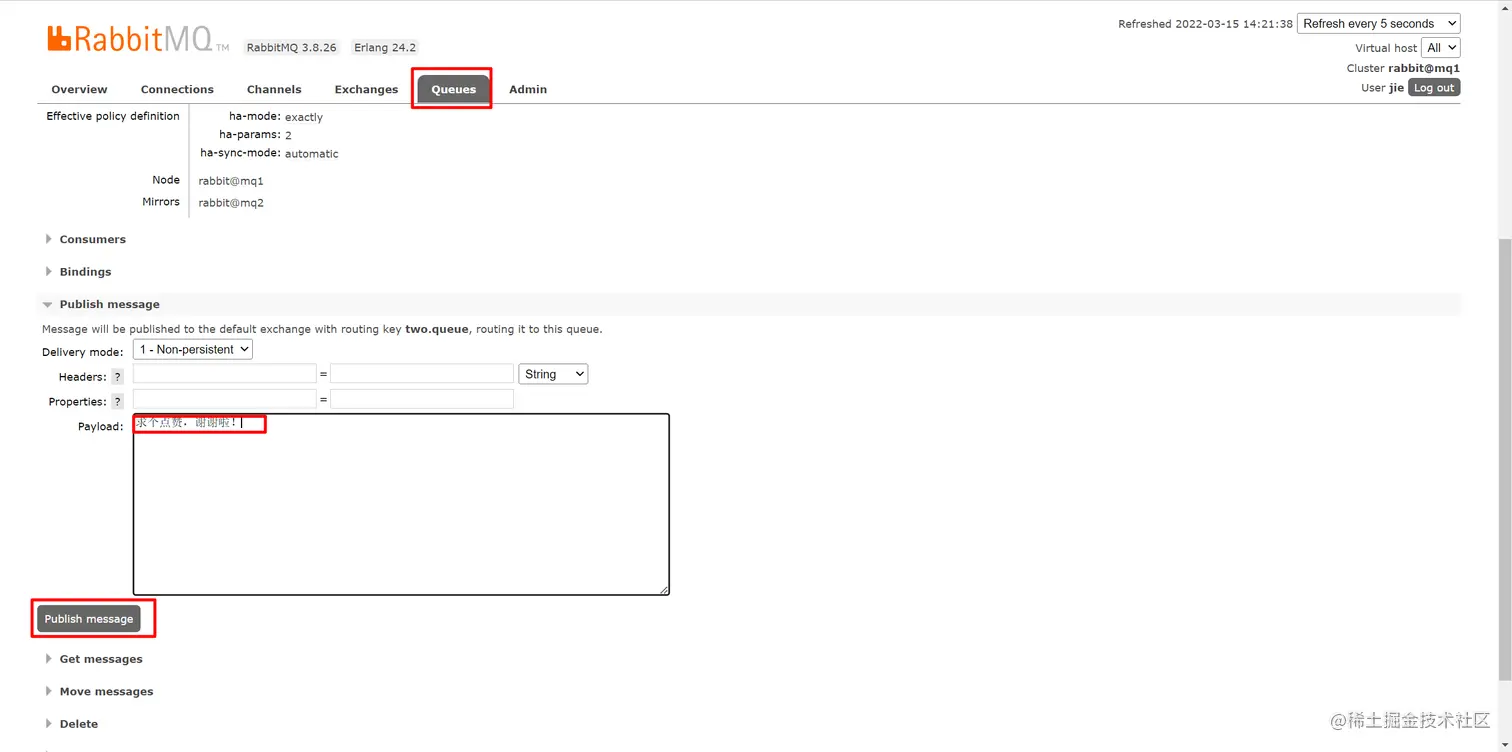Focus the Headers name input field

coord(225,373)
